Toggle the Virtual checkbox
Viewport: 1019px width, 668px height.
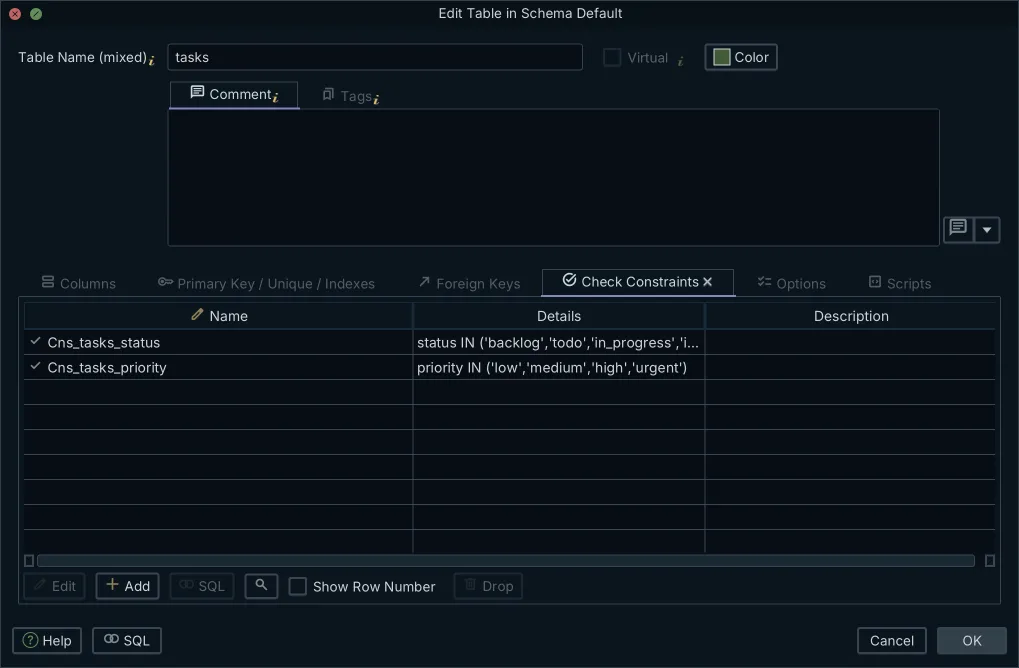612,57
